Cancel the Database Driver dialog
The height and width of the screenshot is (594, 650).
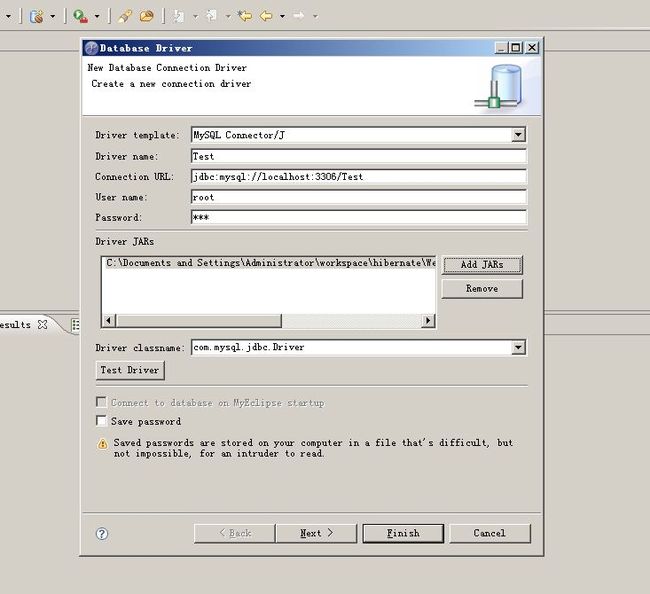(490, 533)
